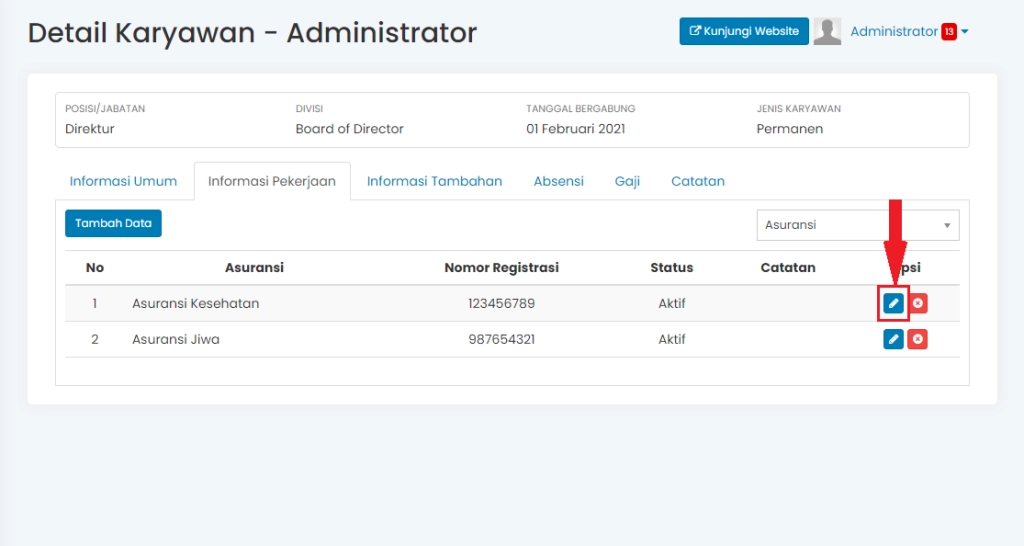Select the Informasi Pekerjaan tab
The height and width of the screenshot is (546, 1024).
click(x=272, y=181)
